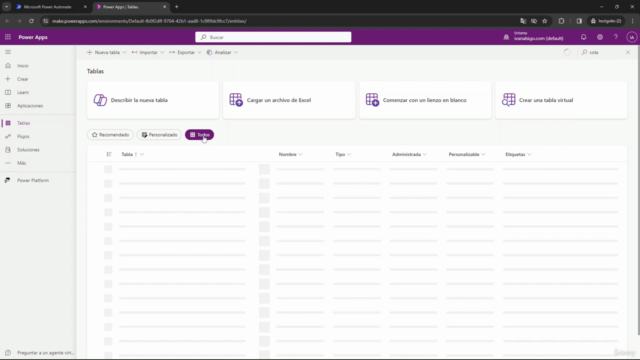The width and height of the screenshot is (640, 360).
Task: Click the column list options icon
Action: (109, 154)
